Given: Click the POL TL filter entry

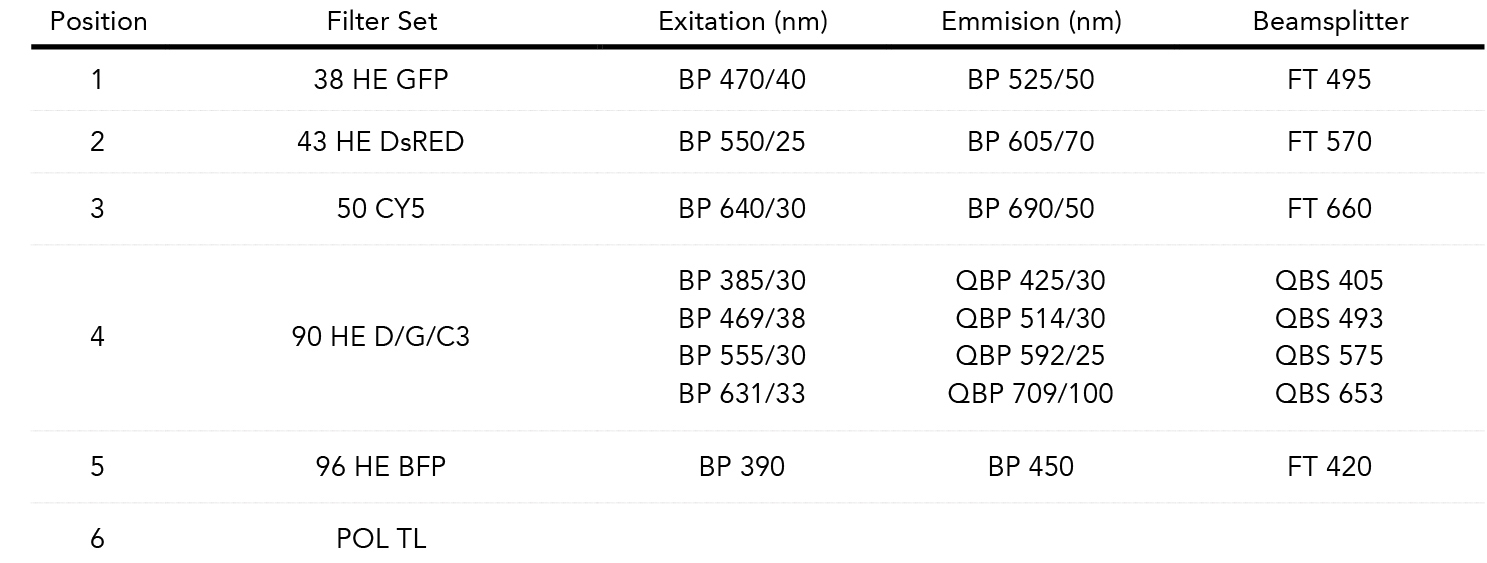Looking at the screenshot, I should [x=381, y=539].
